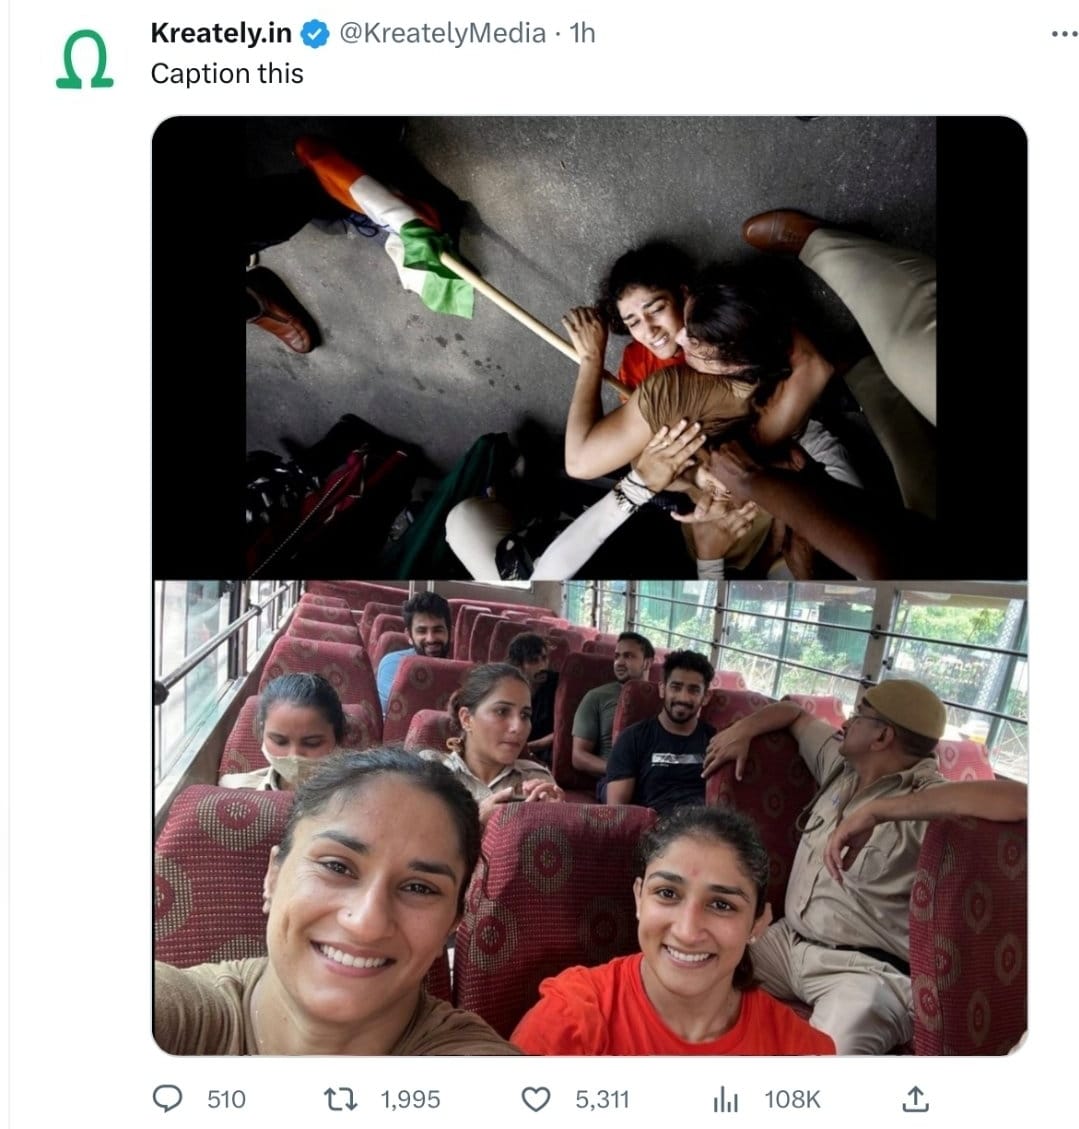Click the 510 replies count
This screenshot has width=1079, height=1129.
pos(226,1100)
